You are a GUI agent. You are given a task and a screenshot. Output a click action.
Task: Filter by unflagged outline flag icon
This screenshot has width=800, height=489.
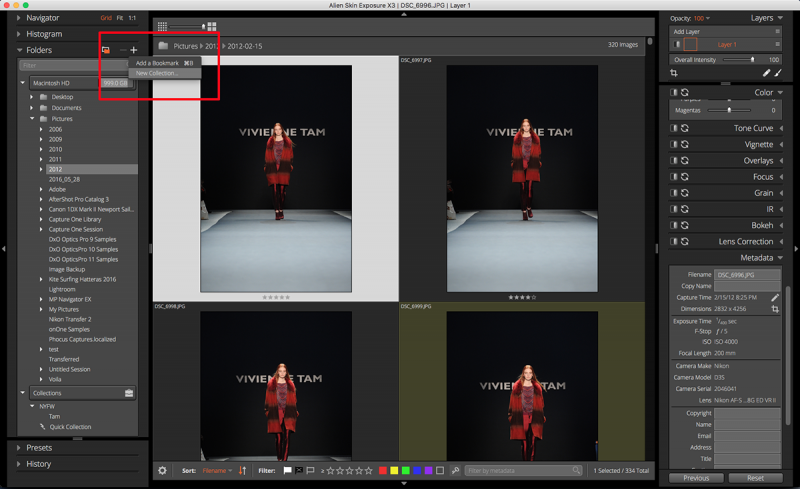point(310,471)
